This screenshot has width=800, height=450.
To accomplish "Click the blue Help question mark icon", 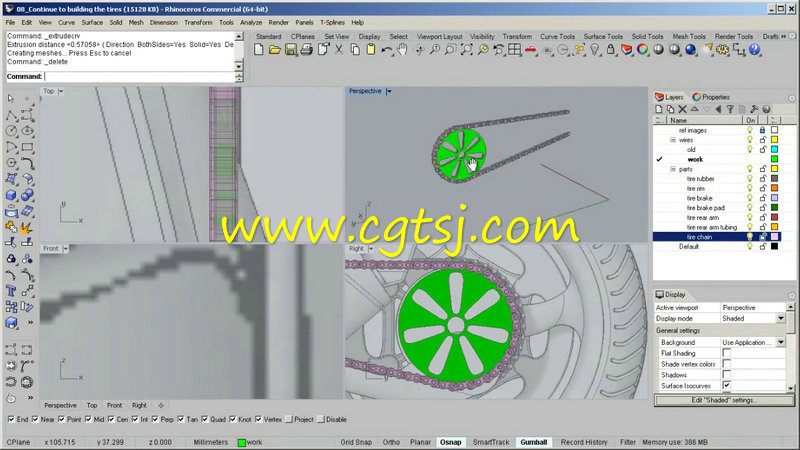I will [755, 49].
